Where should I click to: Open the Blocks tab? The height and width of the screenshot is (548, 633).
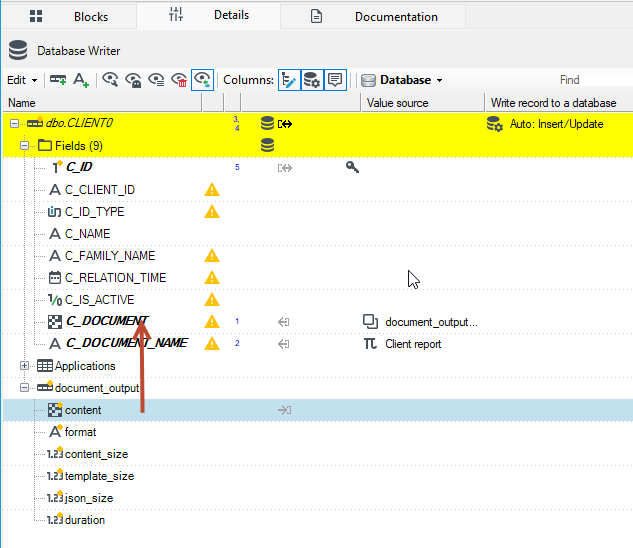click(x=69, y=17)
